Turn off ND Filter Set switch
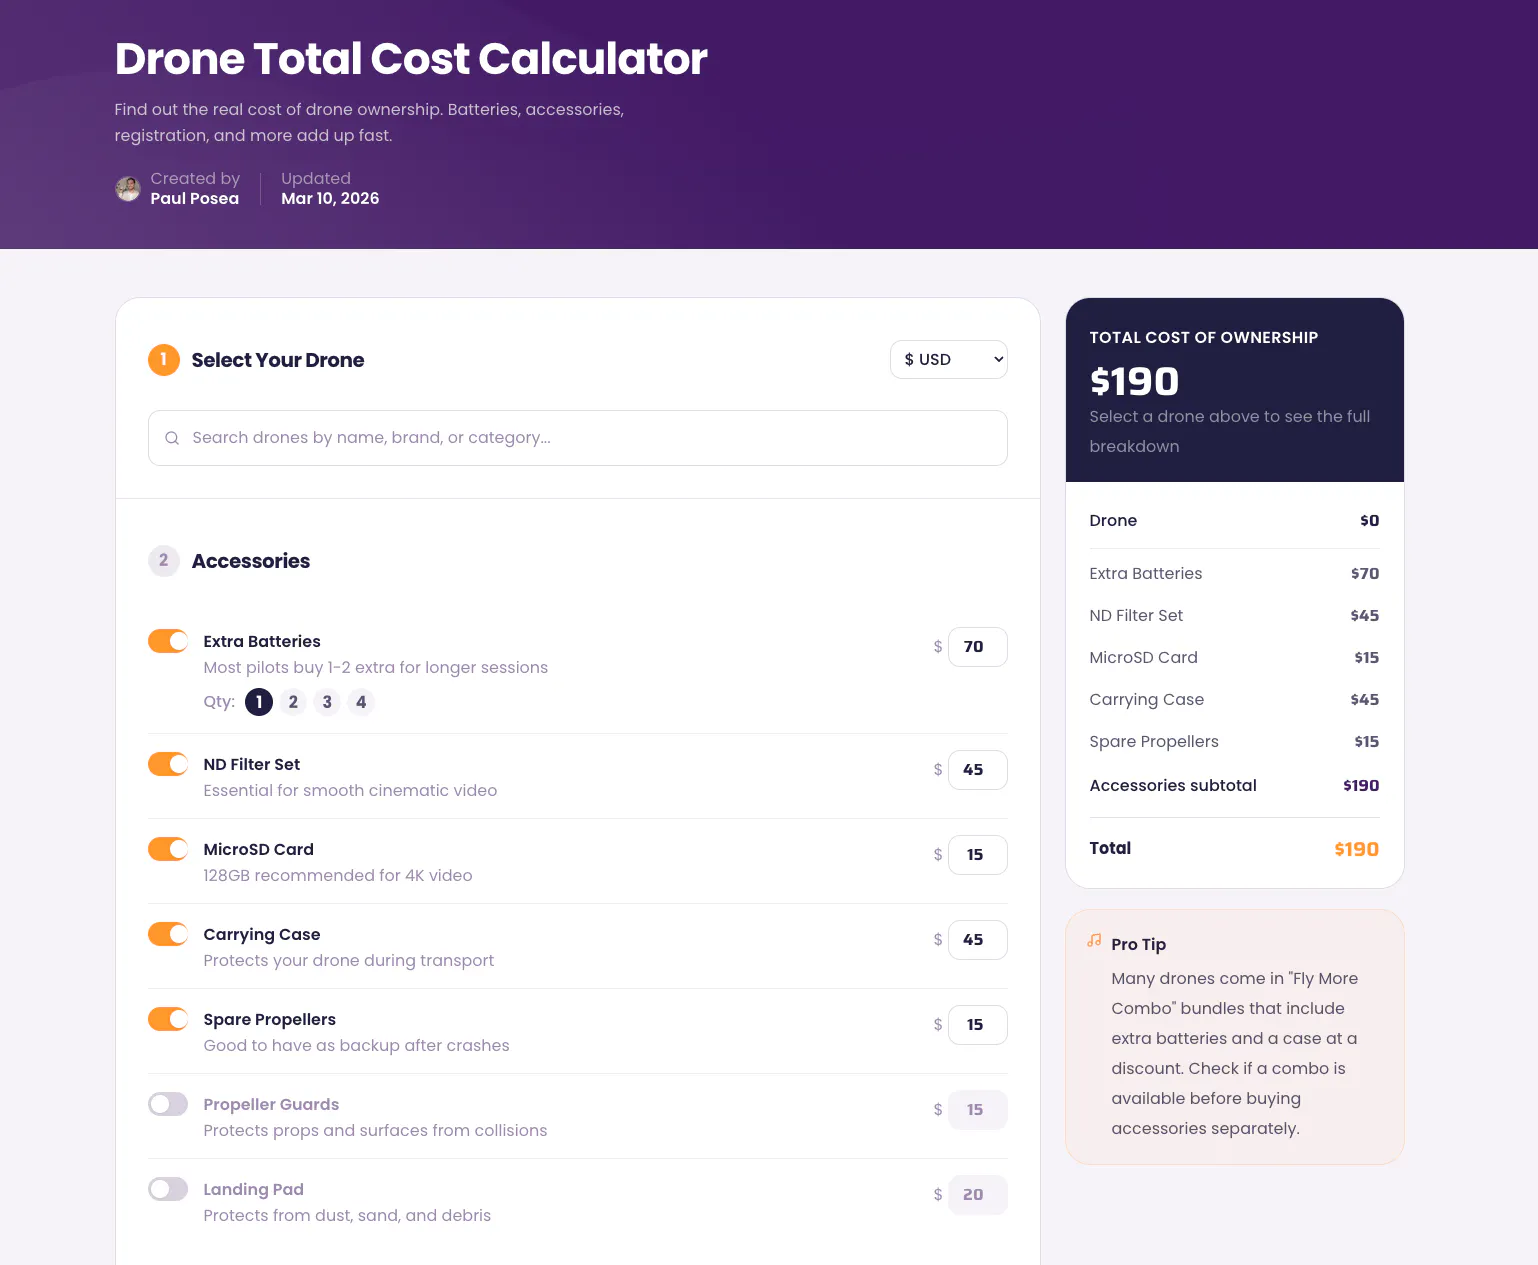Screen dimensions: 1538x1265 [x=168, y=764]
